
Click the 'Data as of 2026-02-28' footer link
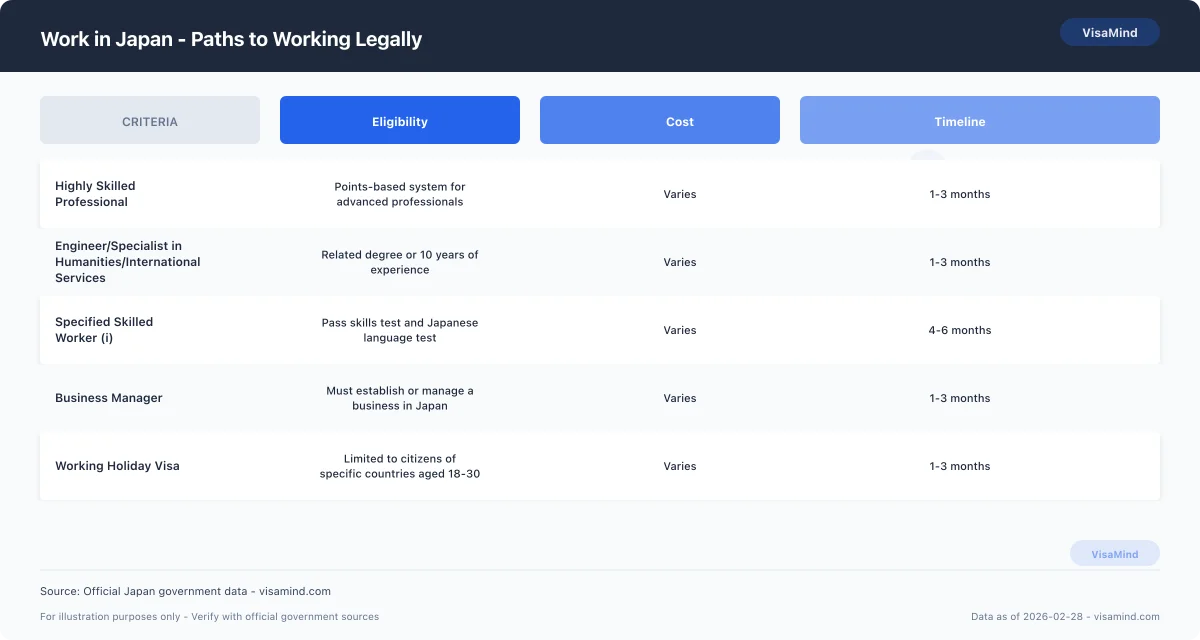[1065, 617]
